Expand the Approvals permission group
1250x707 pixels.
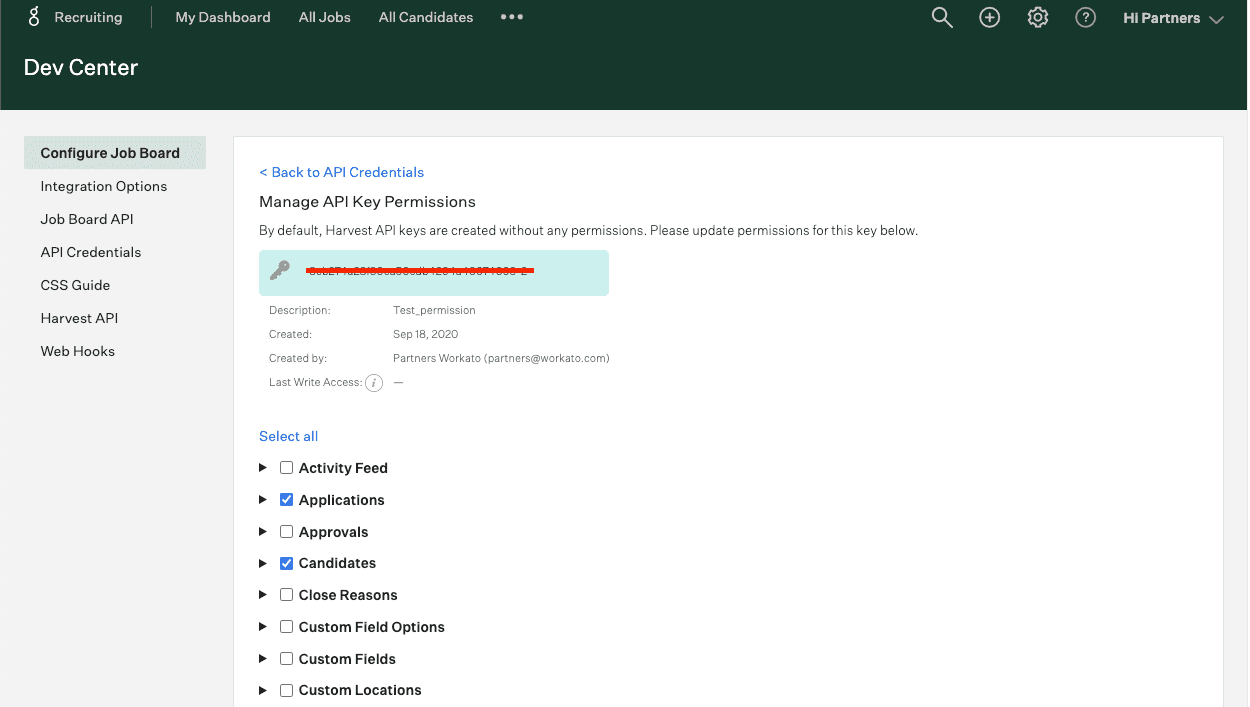pyautogui.click(x=262, y=531)
